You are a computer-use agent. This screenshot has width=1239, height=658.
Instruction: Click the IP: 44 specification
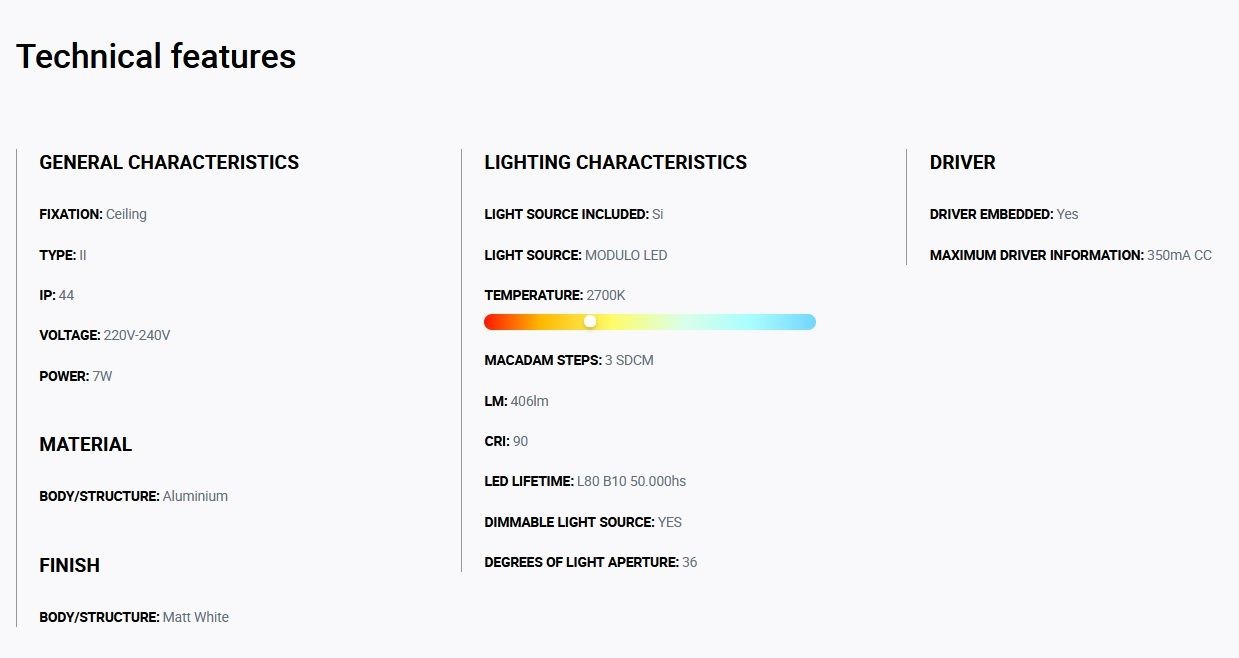point(57,295)
